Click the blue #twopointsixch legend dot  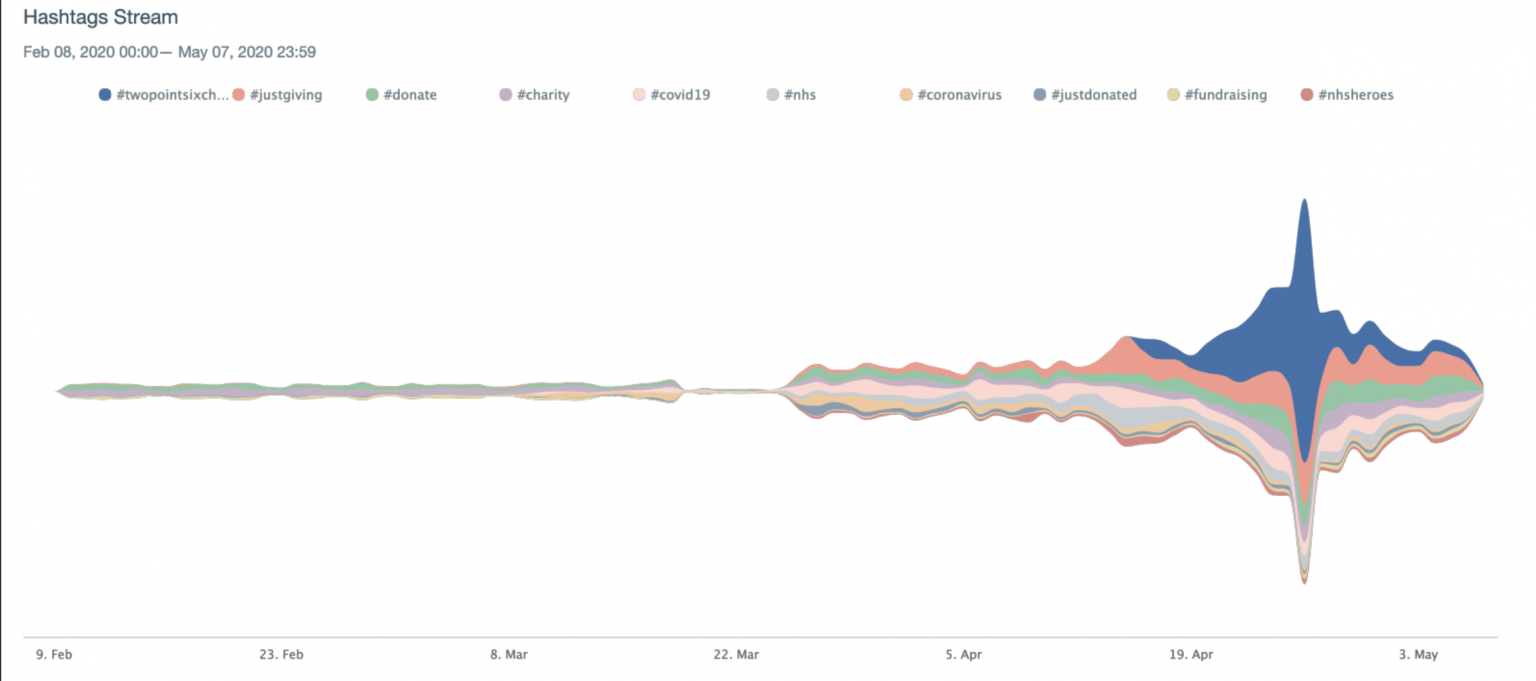click(x=105, y=95)
